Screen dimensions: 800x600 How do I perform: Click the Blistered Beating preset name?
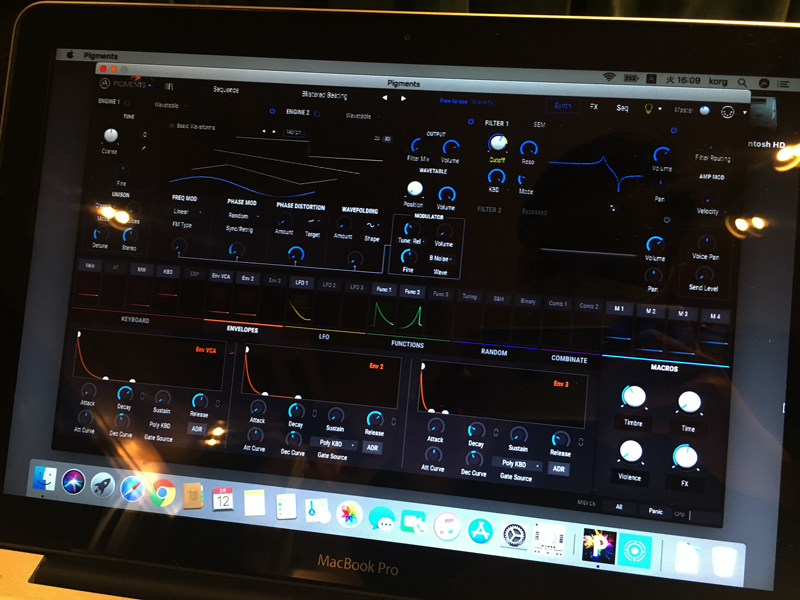[324, 95]
